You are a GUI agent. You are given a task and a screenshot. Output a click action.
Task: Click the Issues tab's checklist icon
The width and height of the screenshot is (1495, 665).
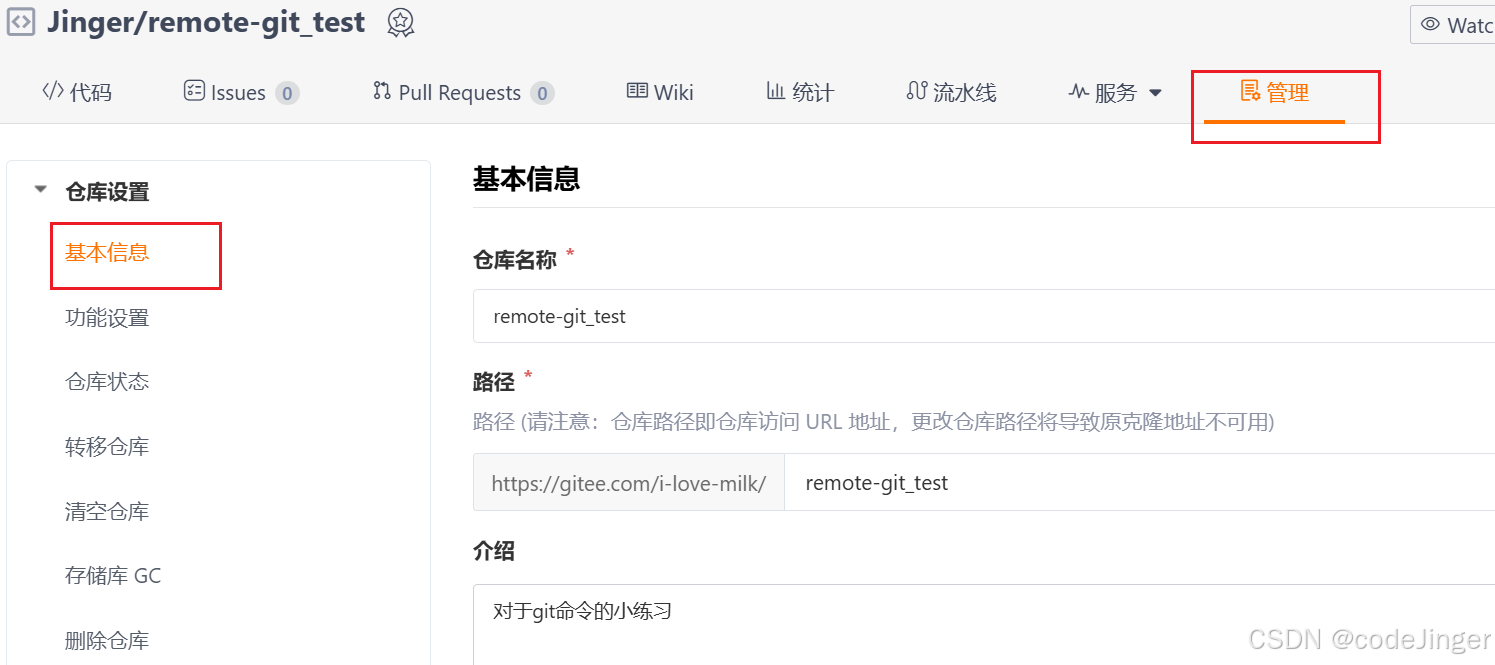click(194, 91)
